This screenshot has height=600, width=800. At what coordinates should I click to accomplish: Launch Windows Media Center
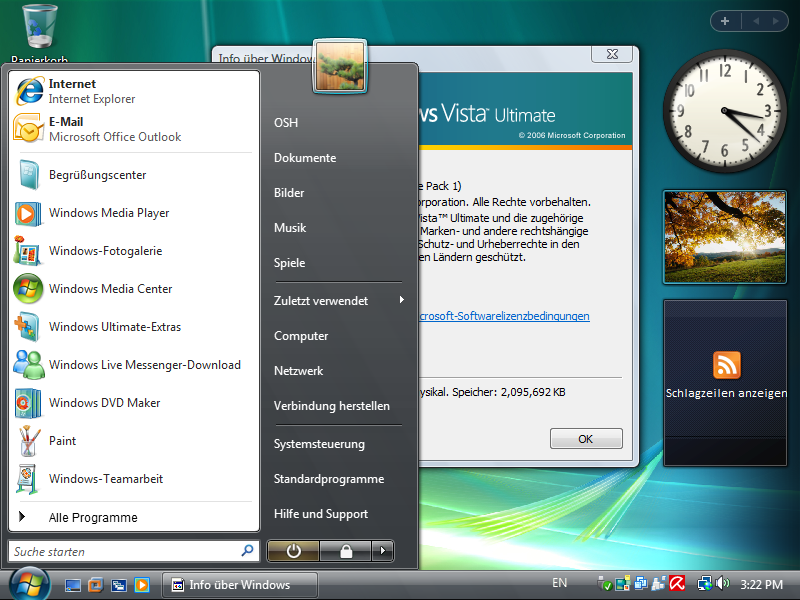pyautogui.click(x=110, y=289)
